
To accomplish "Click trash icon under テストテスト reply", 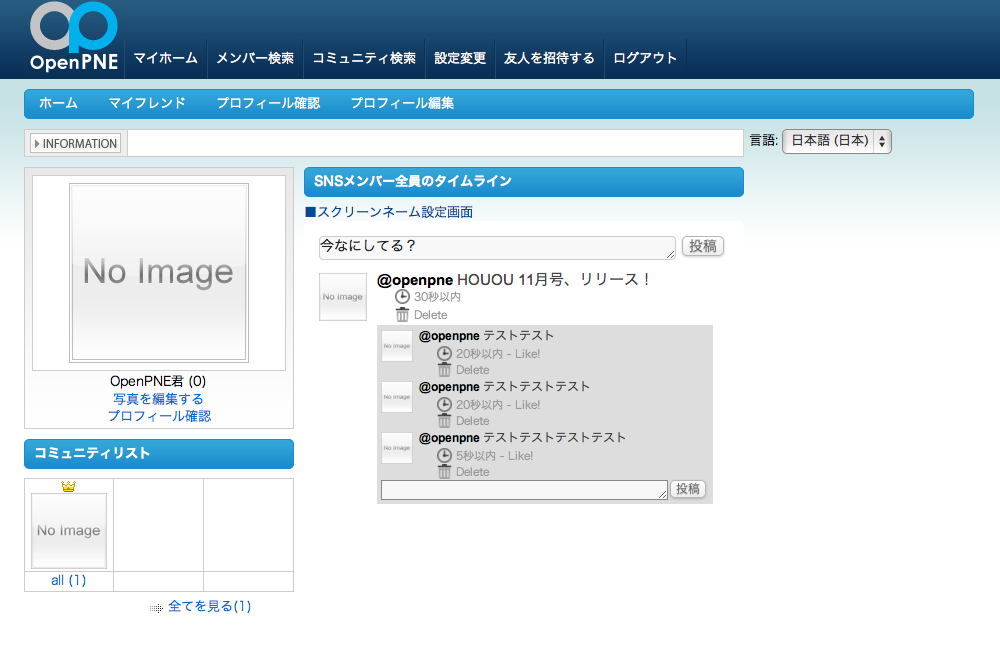I will (444, 370).
